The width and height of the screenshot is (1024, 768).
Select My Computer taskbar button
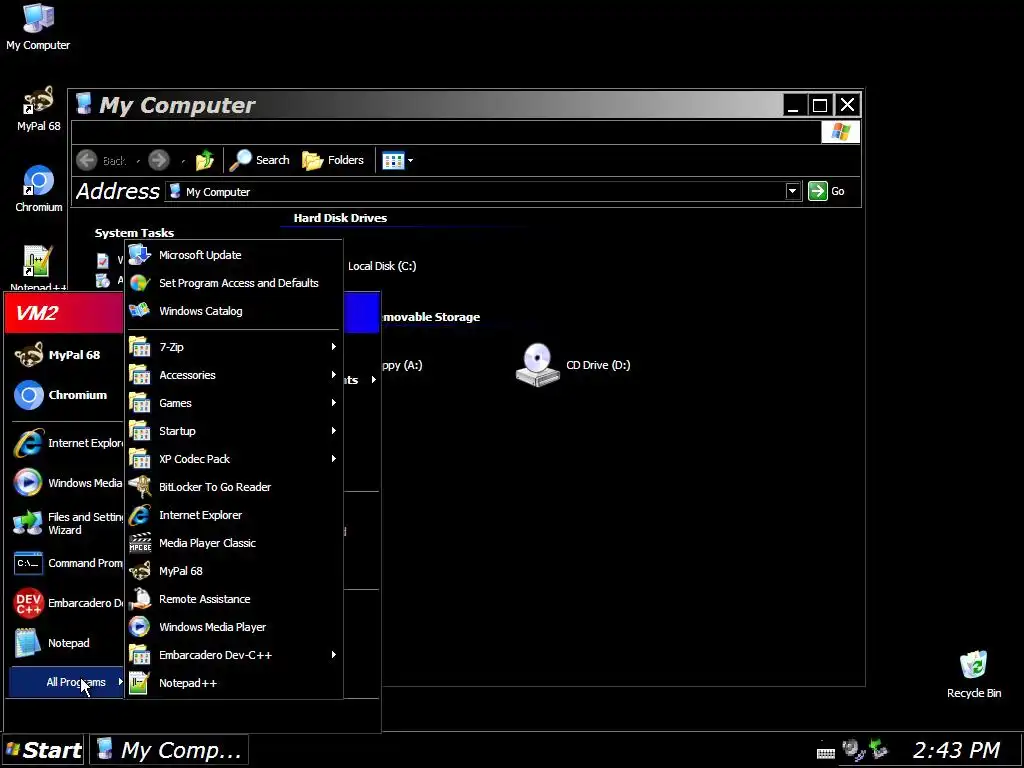[169, 750]
